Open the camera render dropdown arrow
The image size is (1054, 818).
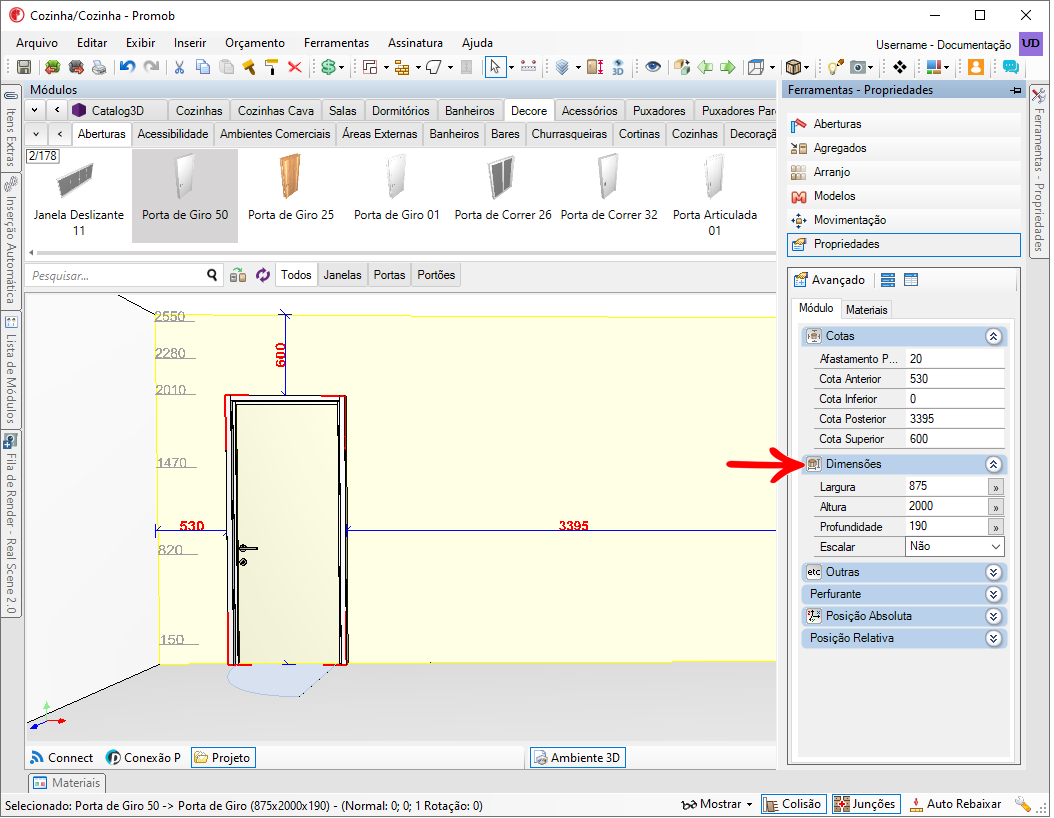[x=870, y=67]
